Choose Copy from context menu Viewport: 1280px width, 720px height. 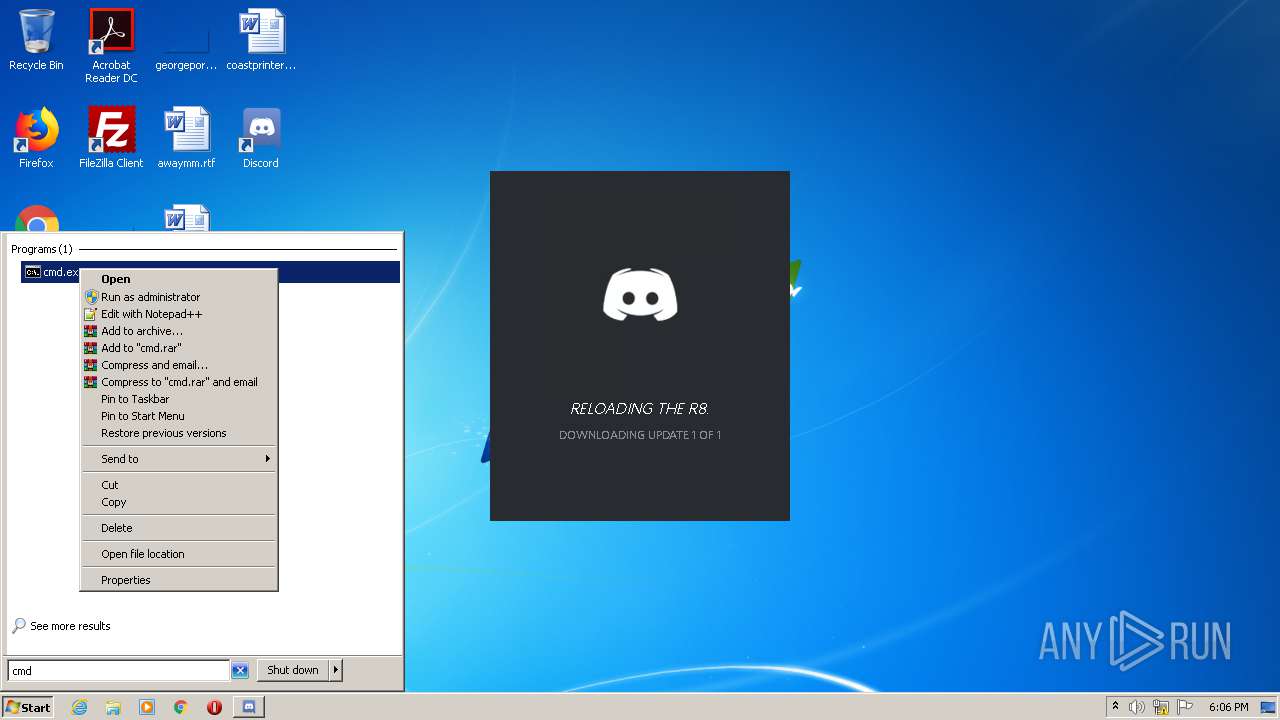pyautogui.click(x=179, y=502)
